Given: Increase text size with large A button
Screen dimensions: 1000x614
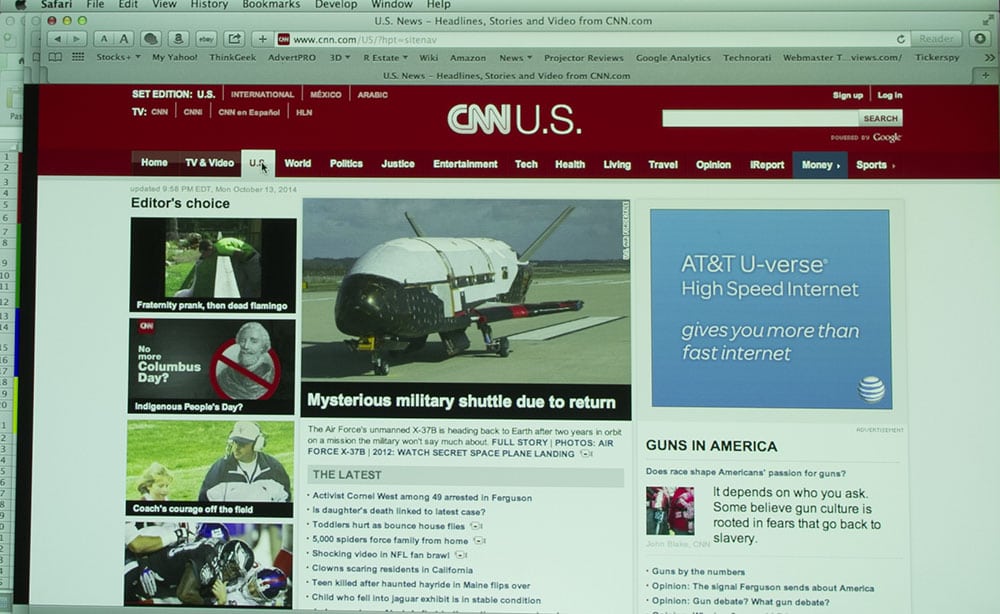Looking at the screenshot, I should pos(124,39).
